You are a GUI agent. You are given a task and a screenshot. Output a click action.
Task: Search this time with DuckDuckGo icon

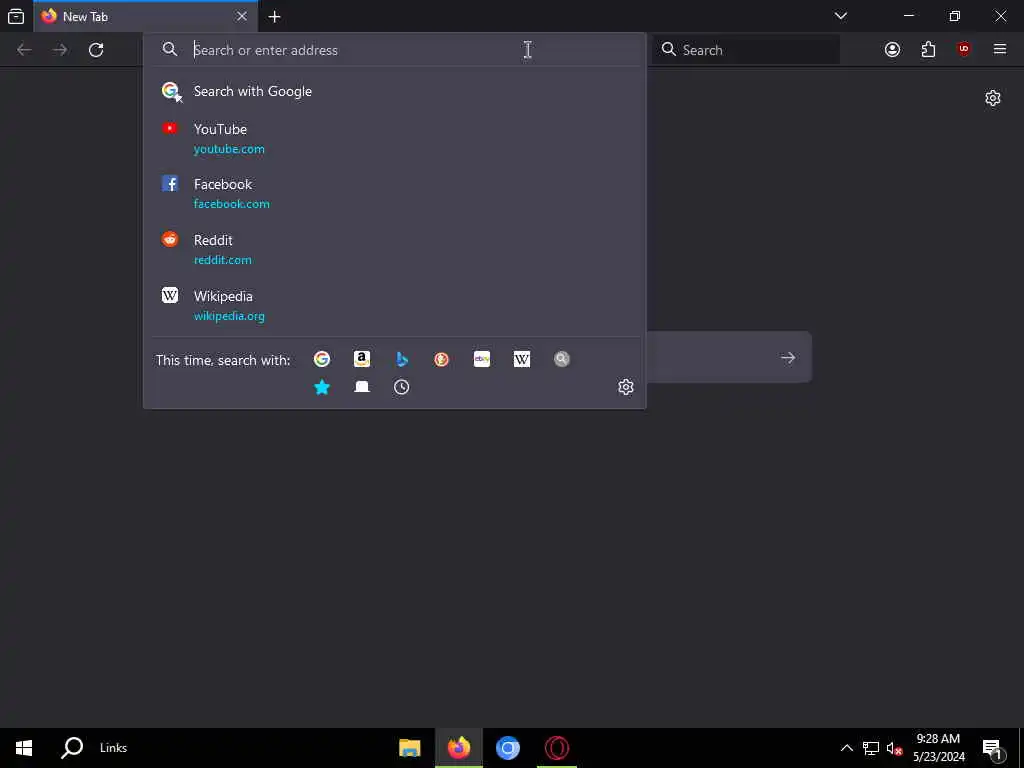coord(441,359)
